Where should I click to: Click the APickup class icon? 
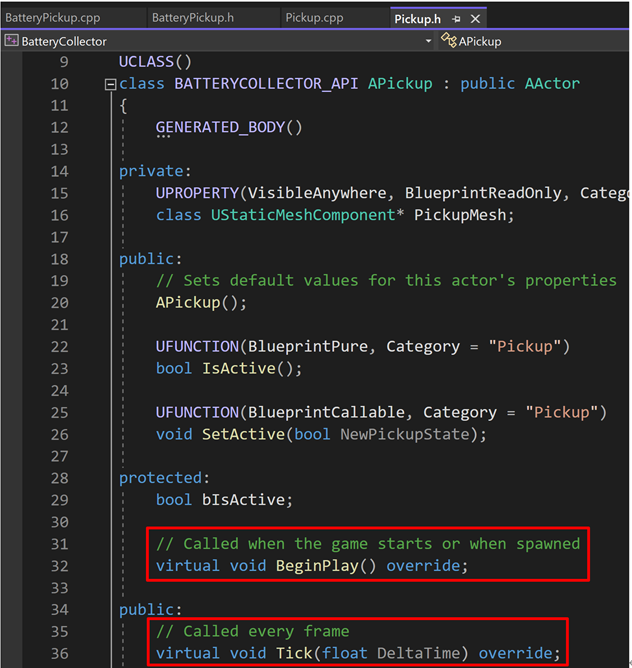449,40
